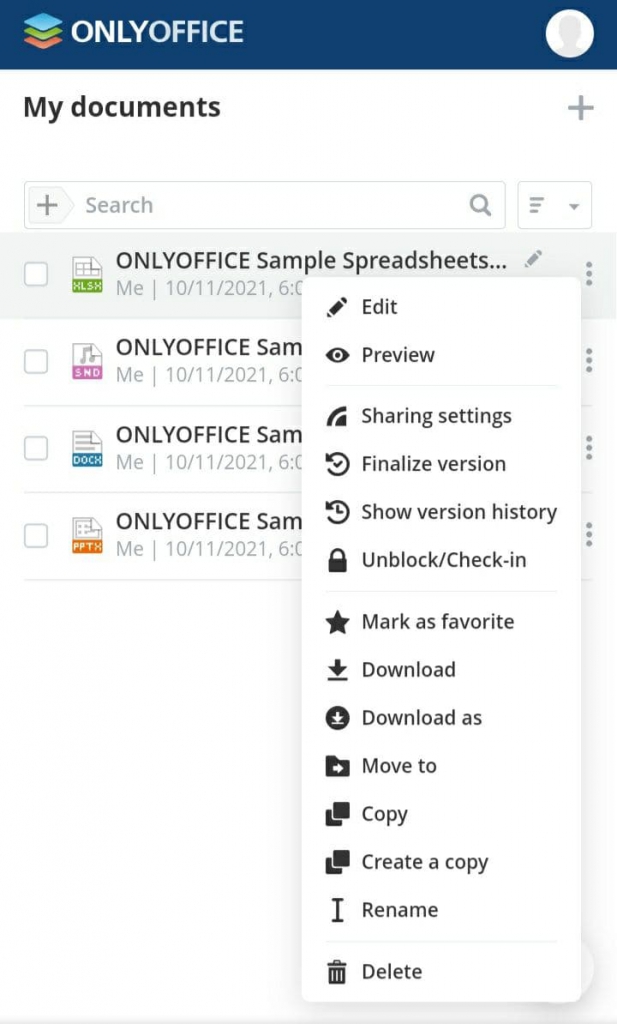The image size is (617, 1024).
Task: Open the DOCX document file icon
Action: [86, 445]
